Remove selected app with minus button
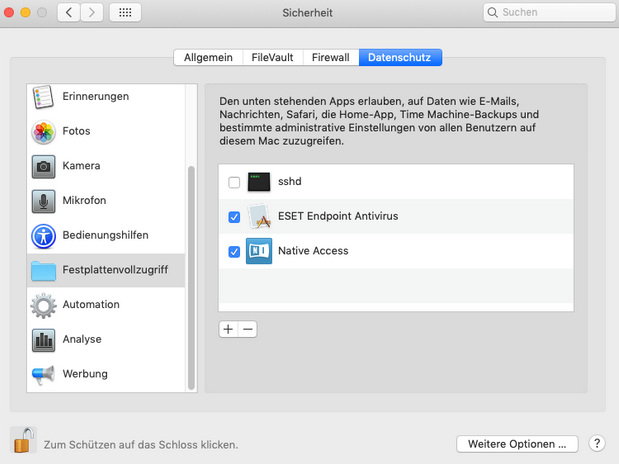619x464 pixels. (248, 329)
